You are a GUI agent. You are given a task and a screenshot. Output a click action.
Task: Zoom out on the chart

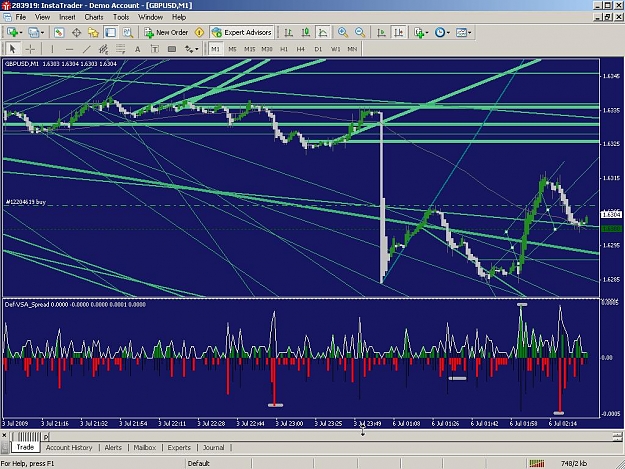coord(360,33)
